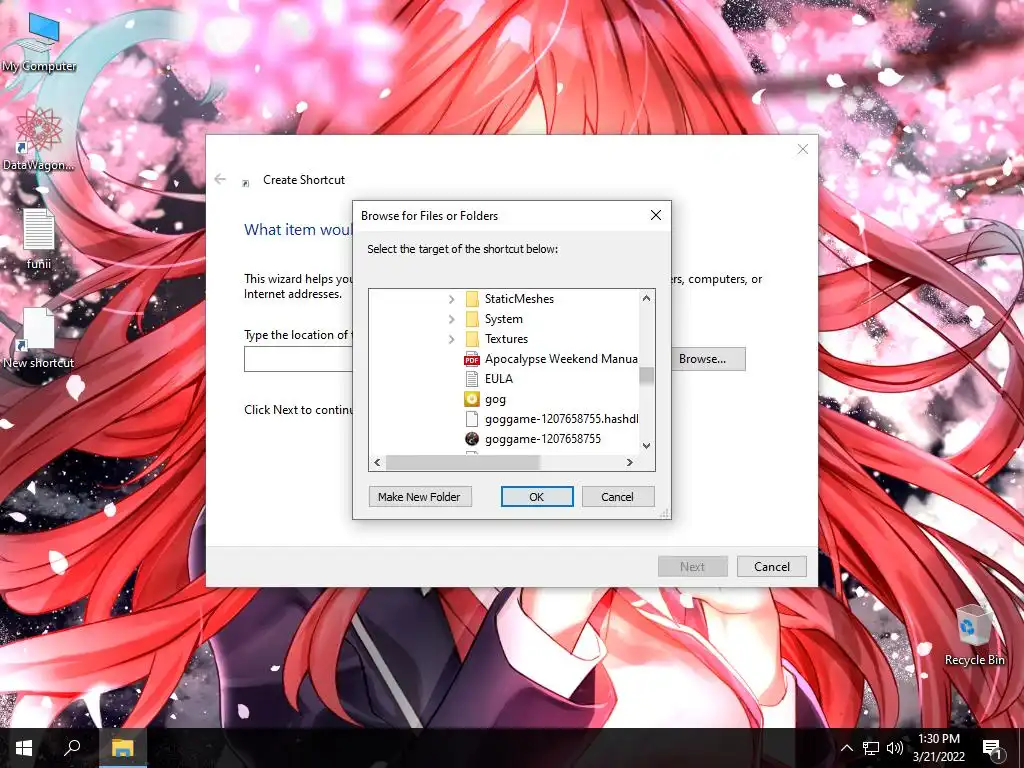1024x768 pixels.
Task: Open the DataWagon desktop shortcut
Action: pos(38,139)
